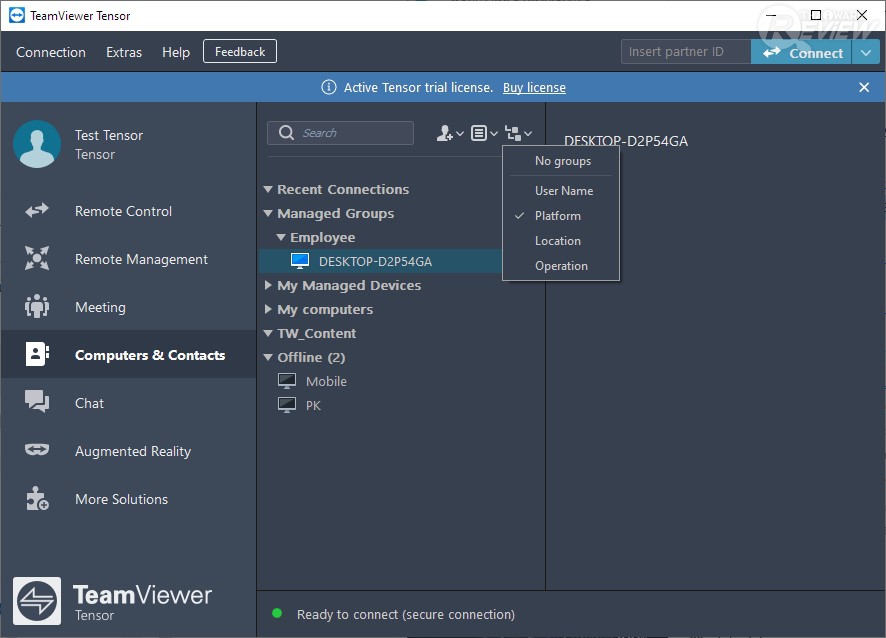Select User Name grouping option
Screen dimensions: 886x638
pos(563,191)
